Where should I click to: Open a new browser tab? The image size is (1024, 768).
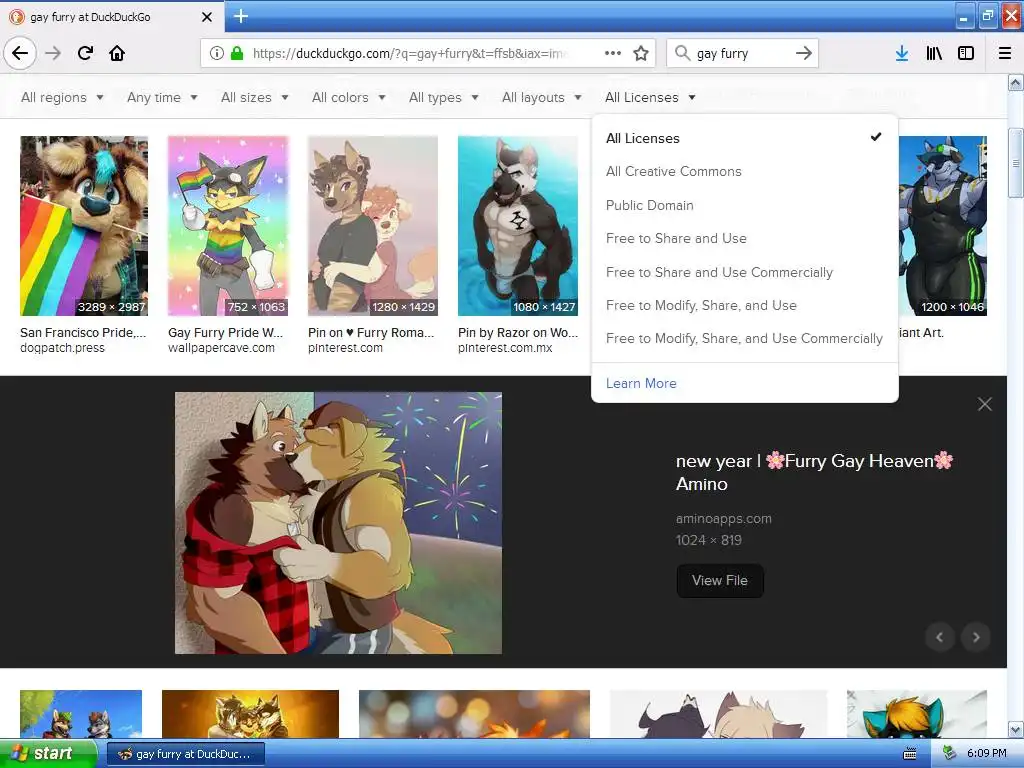(240, 16)
